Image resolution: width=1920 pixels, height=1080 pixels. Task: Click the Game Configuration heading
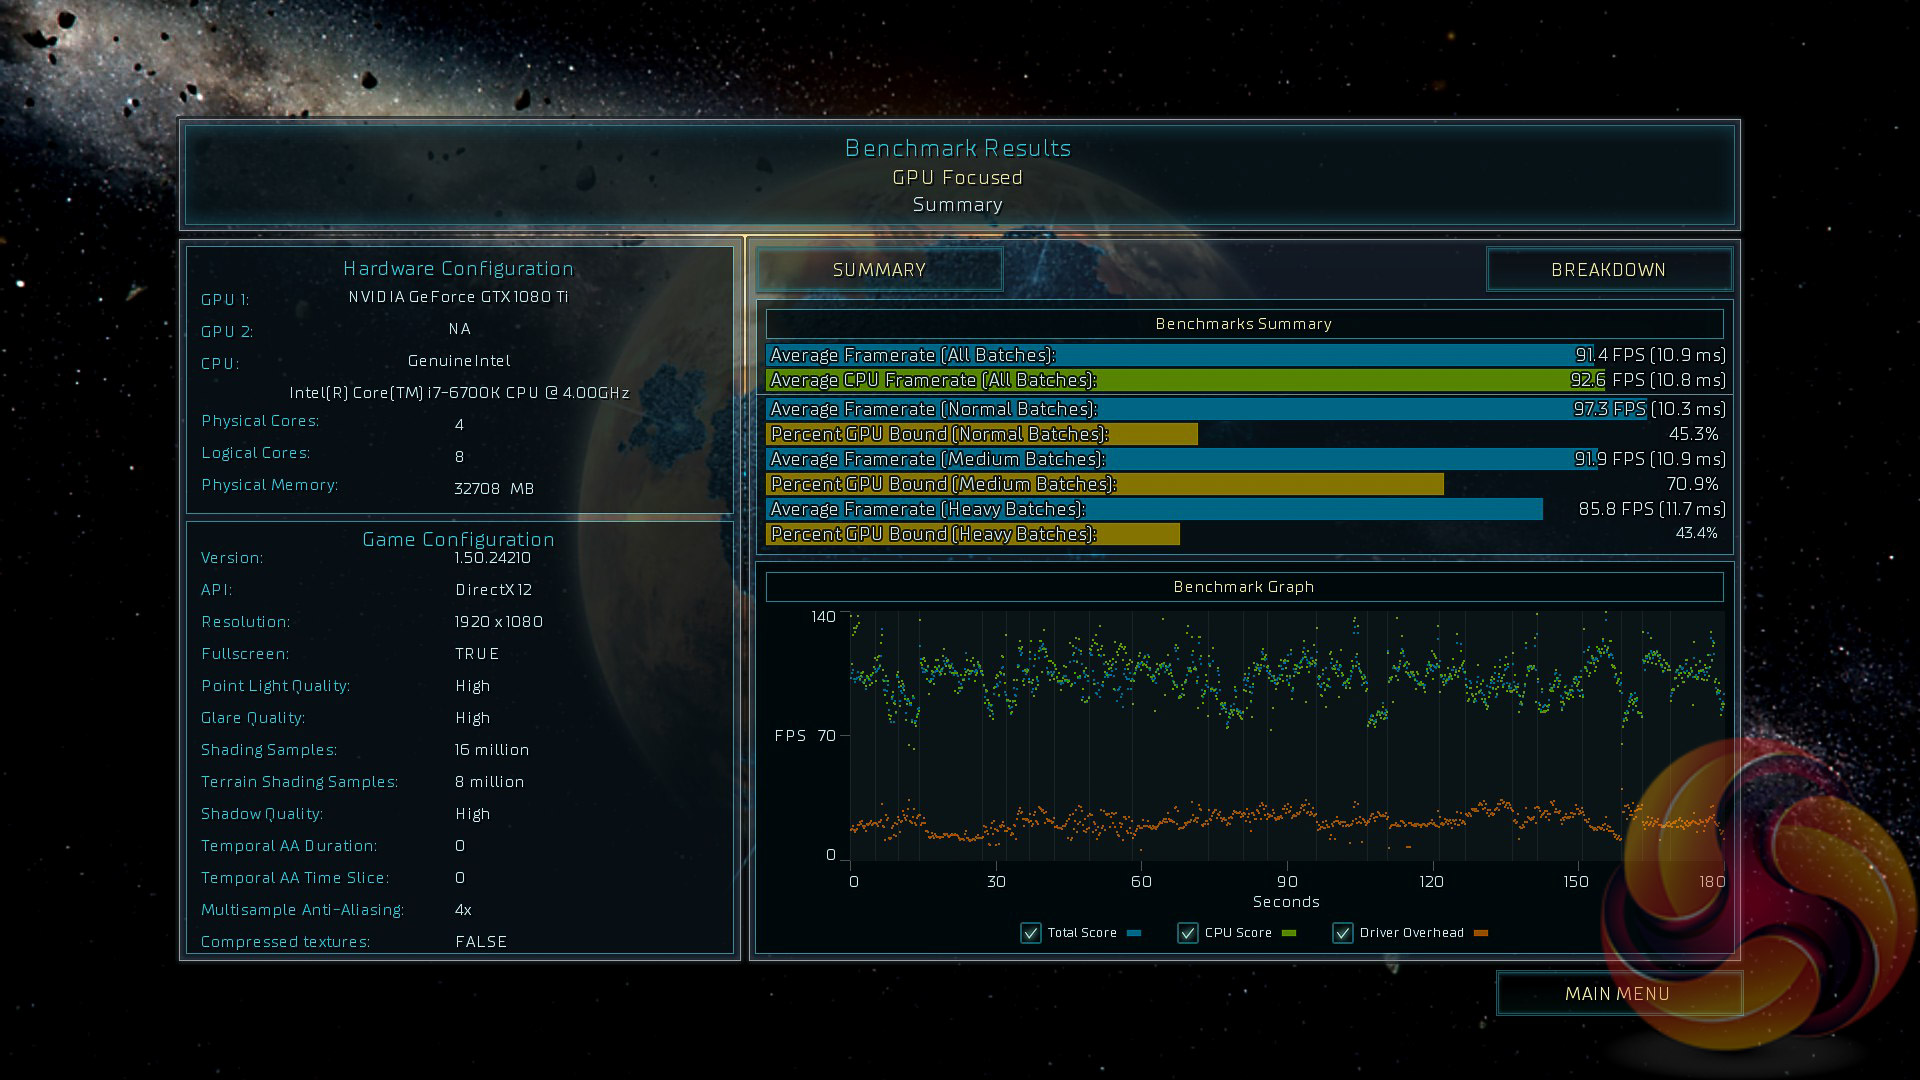tap(458, 539)
